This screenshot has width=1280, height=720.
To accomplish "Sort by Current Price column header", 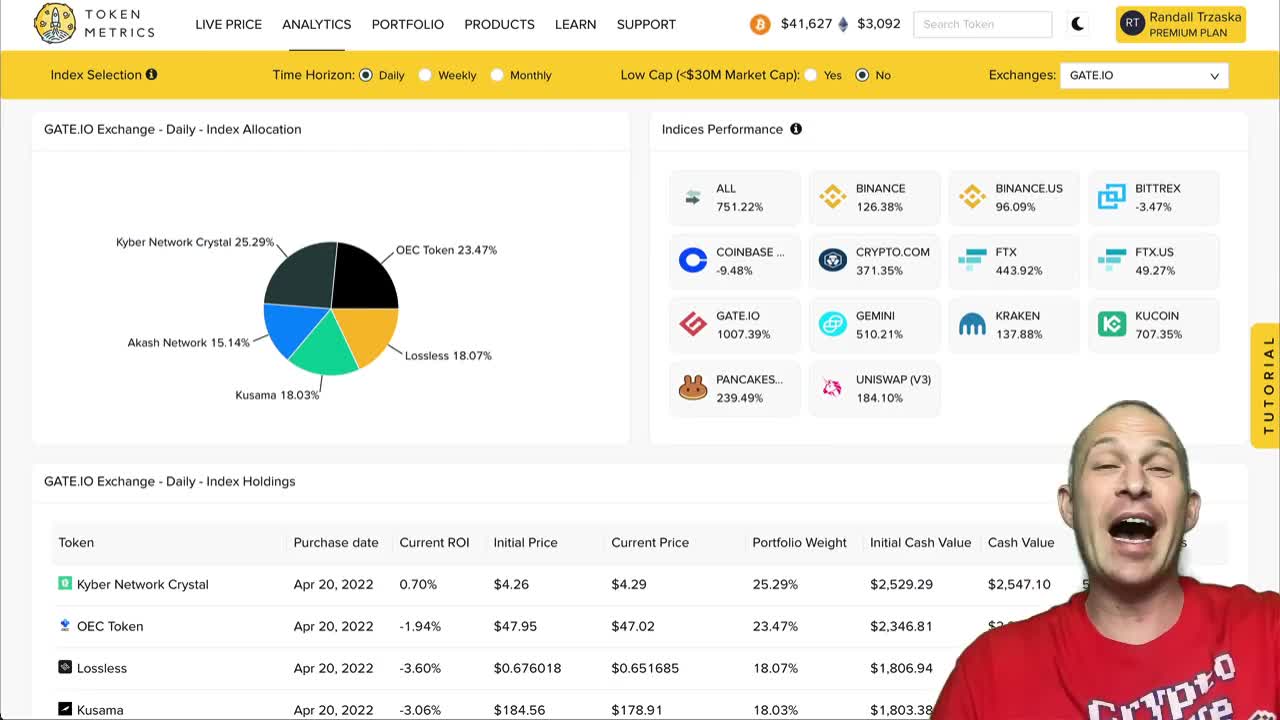I will [x=650, y=542].
